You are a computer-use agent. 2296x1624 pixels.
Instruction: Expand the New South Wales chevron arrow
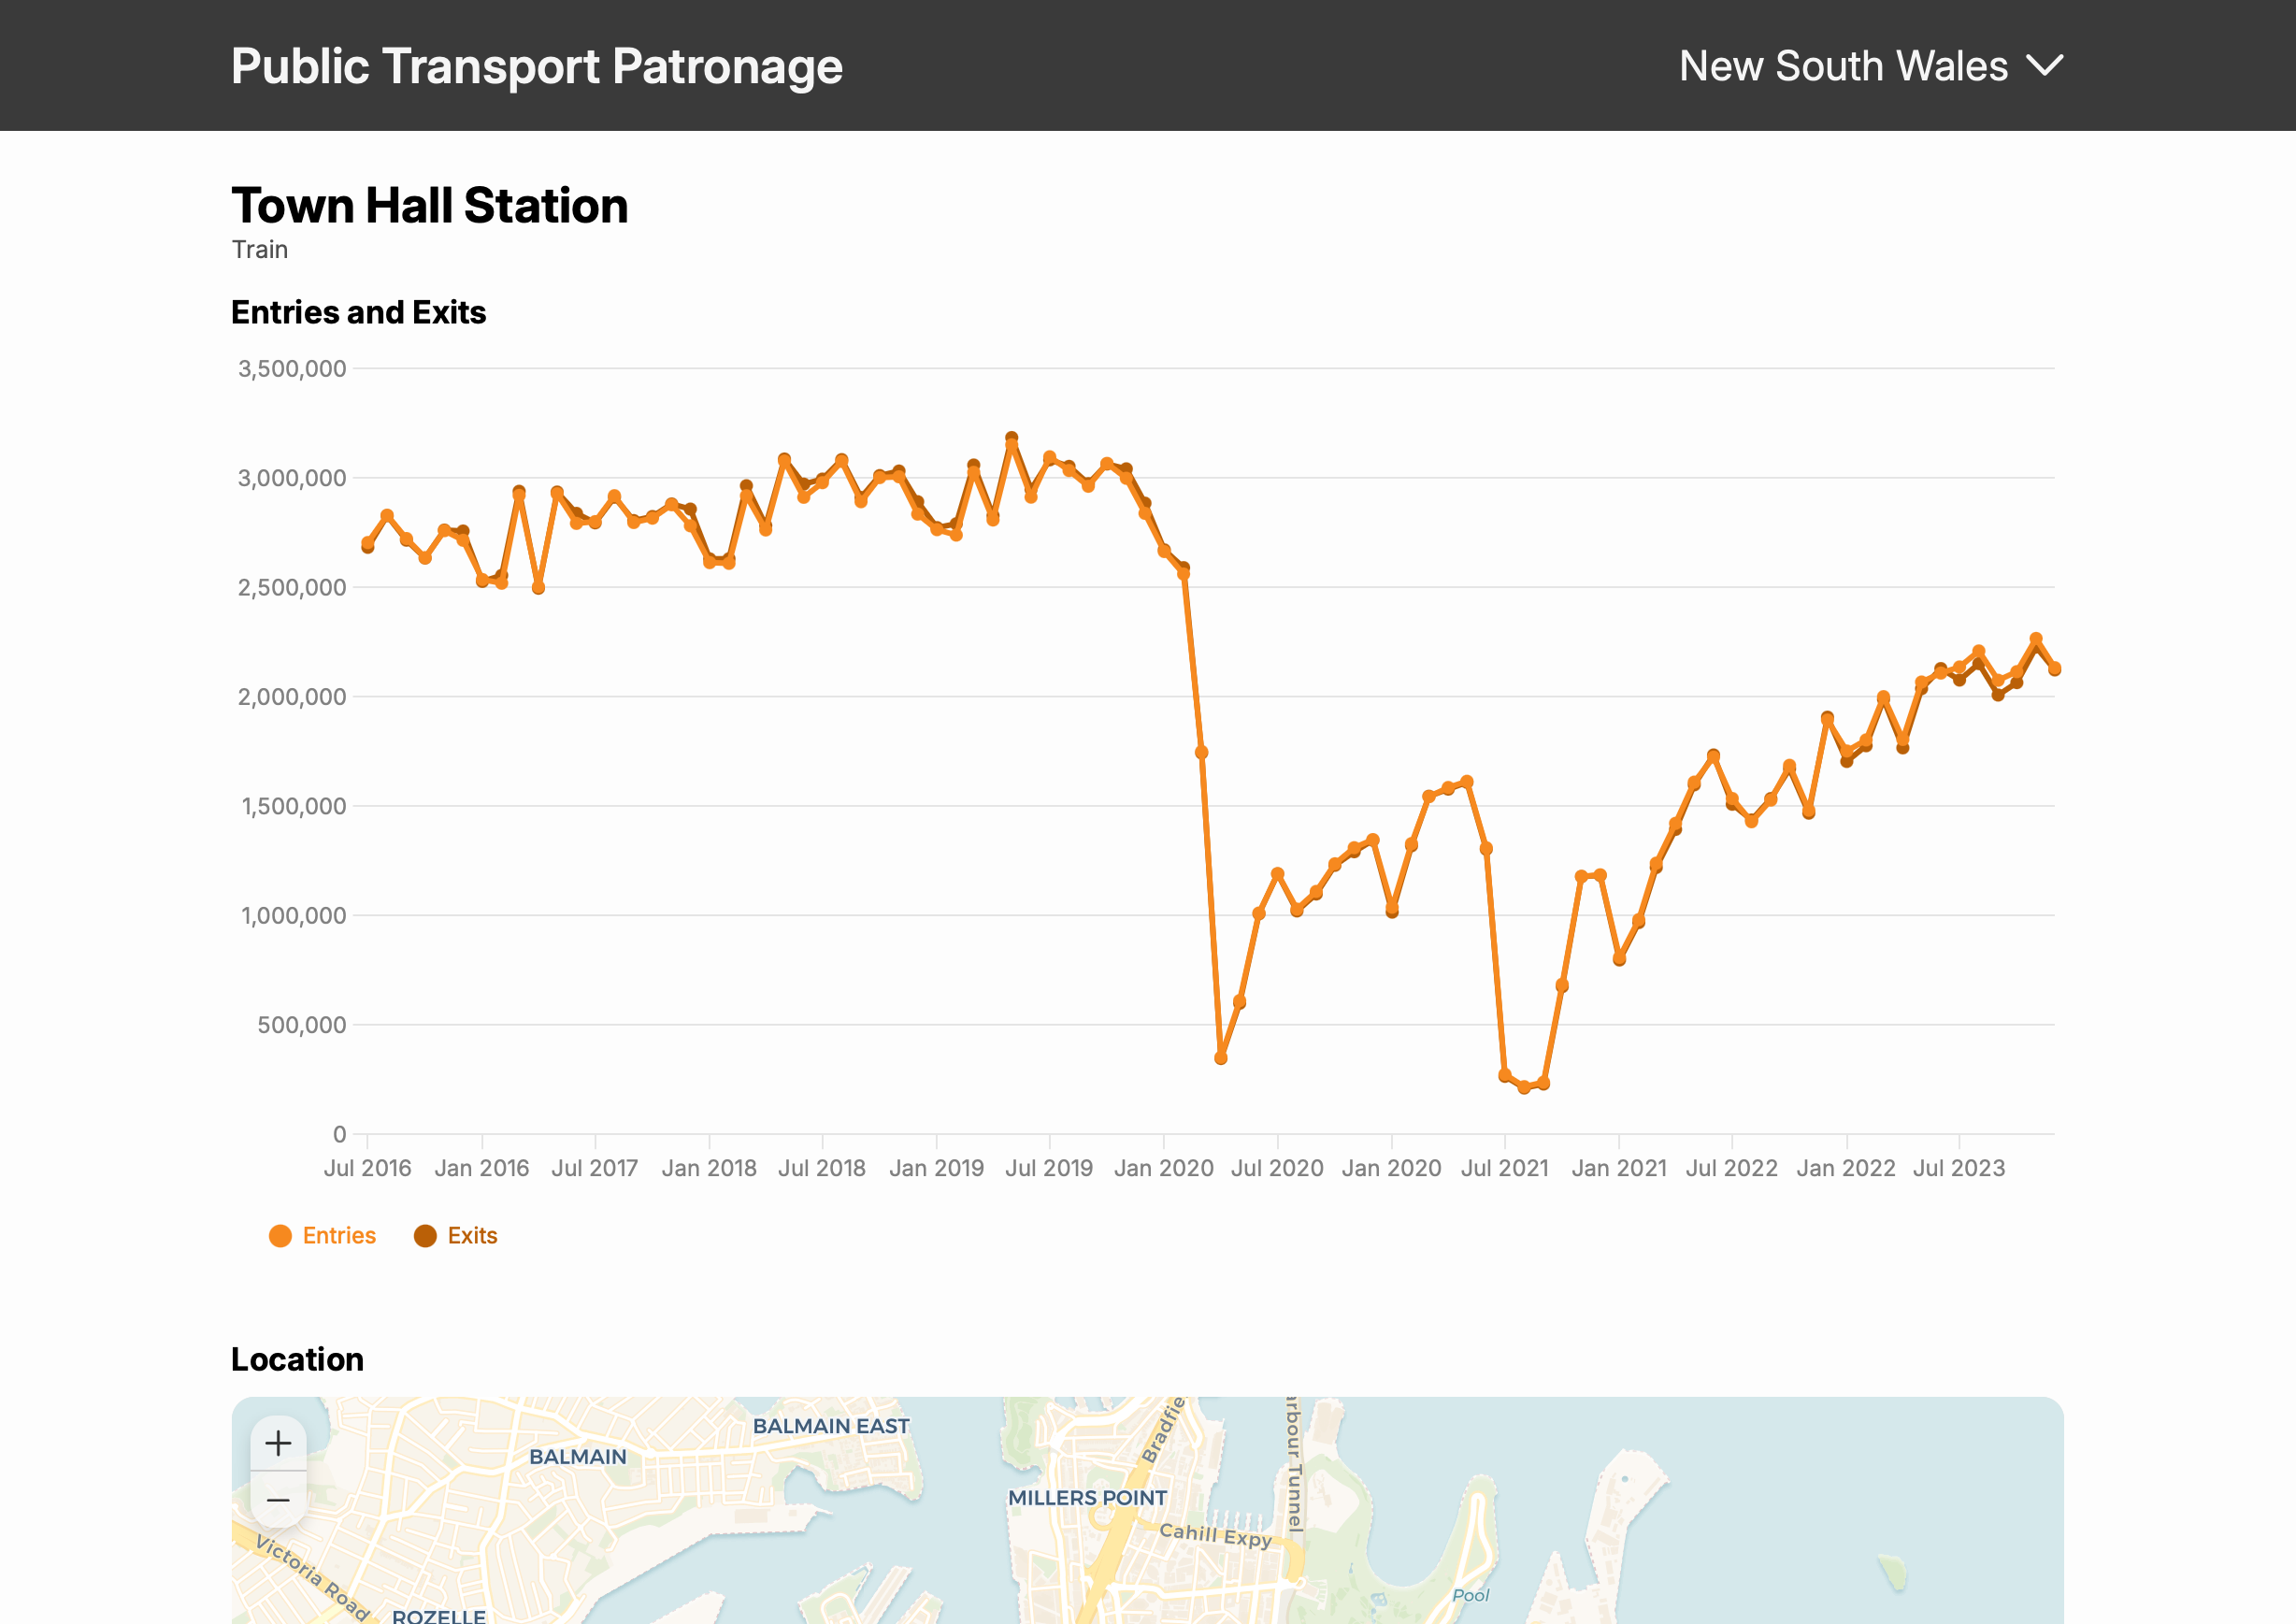coord(2044,66)
